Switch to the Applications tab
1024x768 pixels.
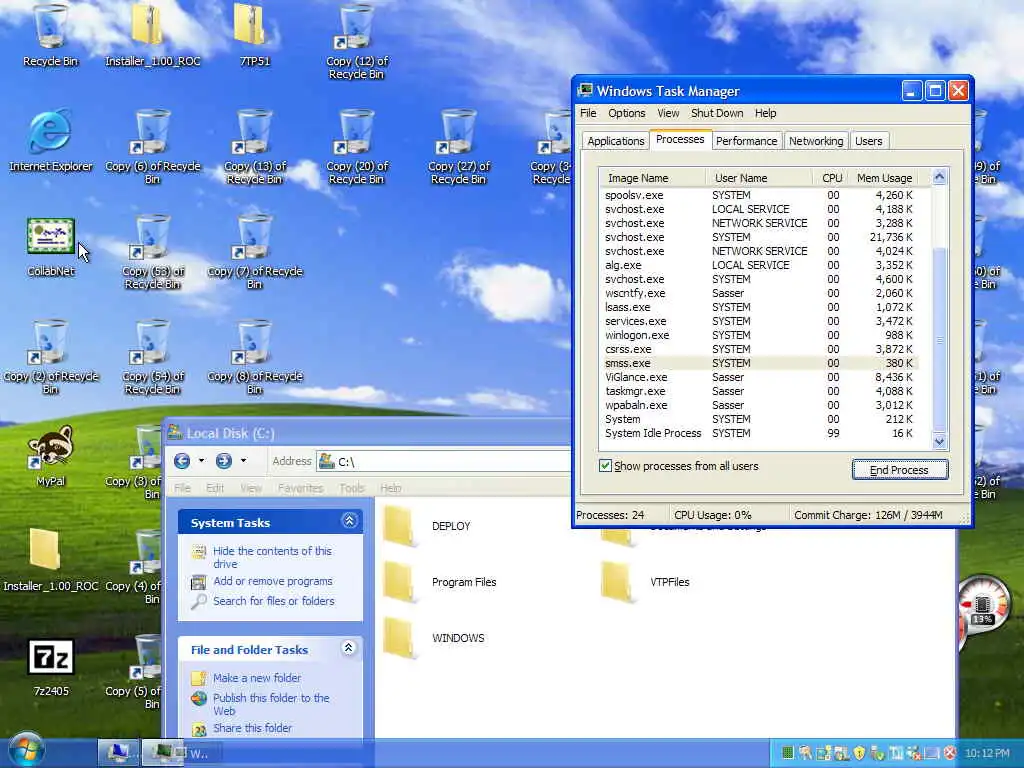(615, 141)
